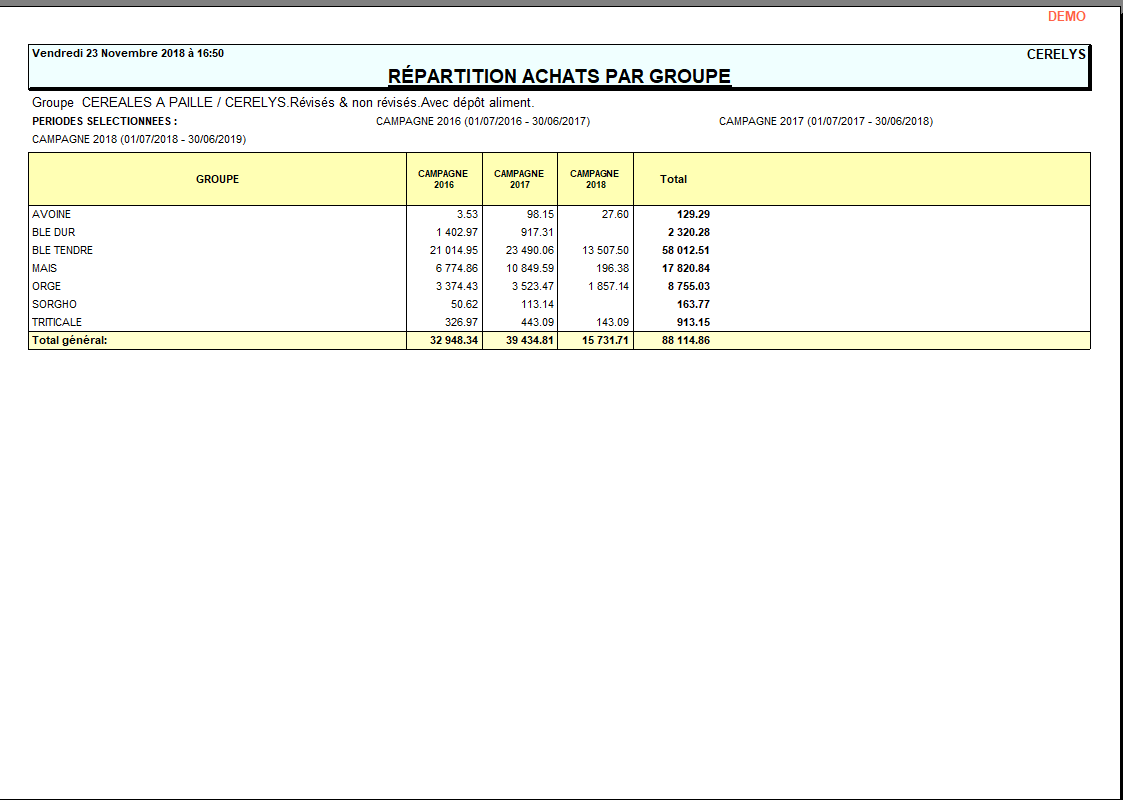Screen dimensions: 1123x800
Task: Click the DEMO label in the top corner
Action: 1065,16
